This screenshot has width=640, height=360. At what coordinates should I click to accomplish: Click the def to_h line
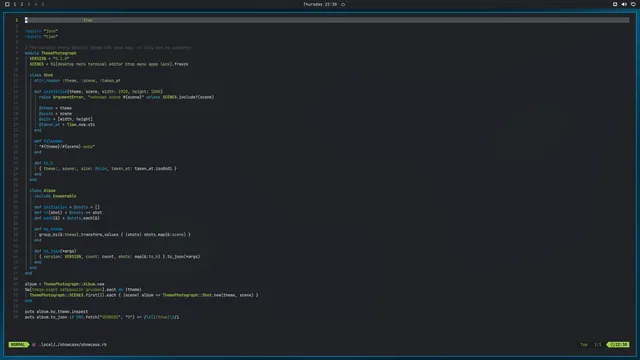(44, 163)
